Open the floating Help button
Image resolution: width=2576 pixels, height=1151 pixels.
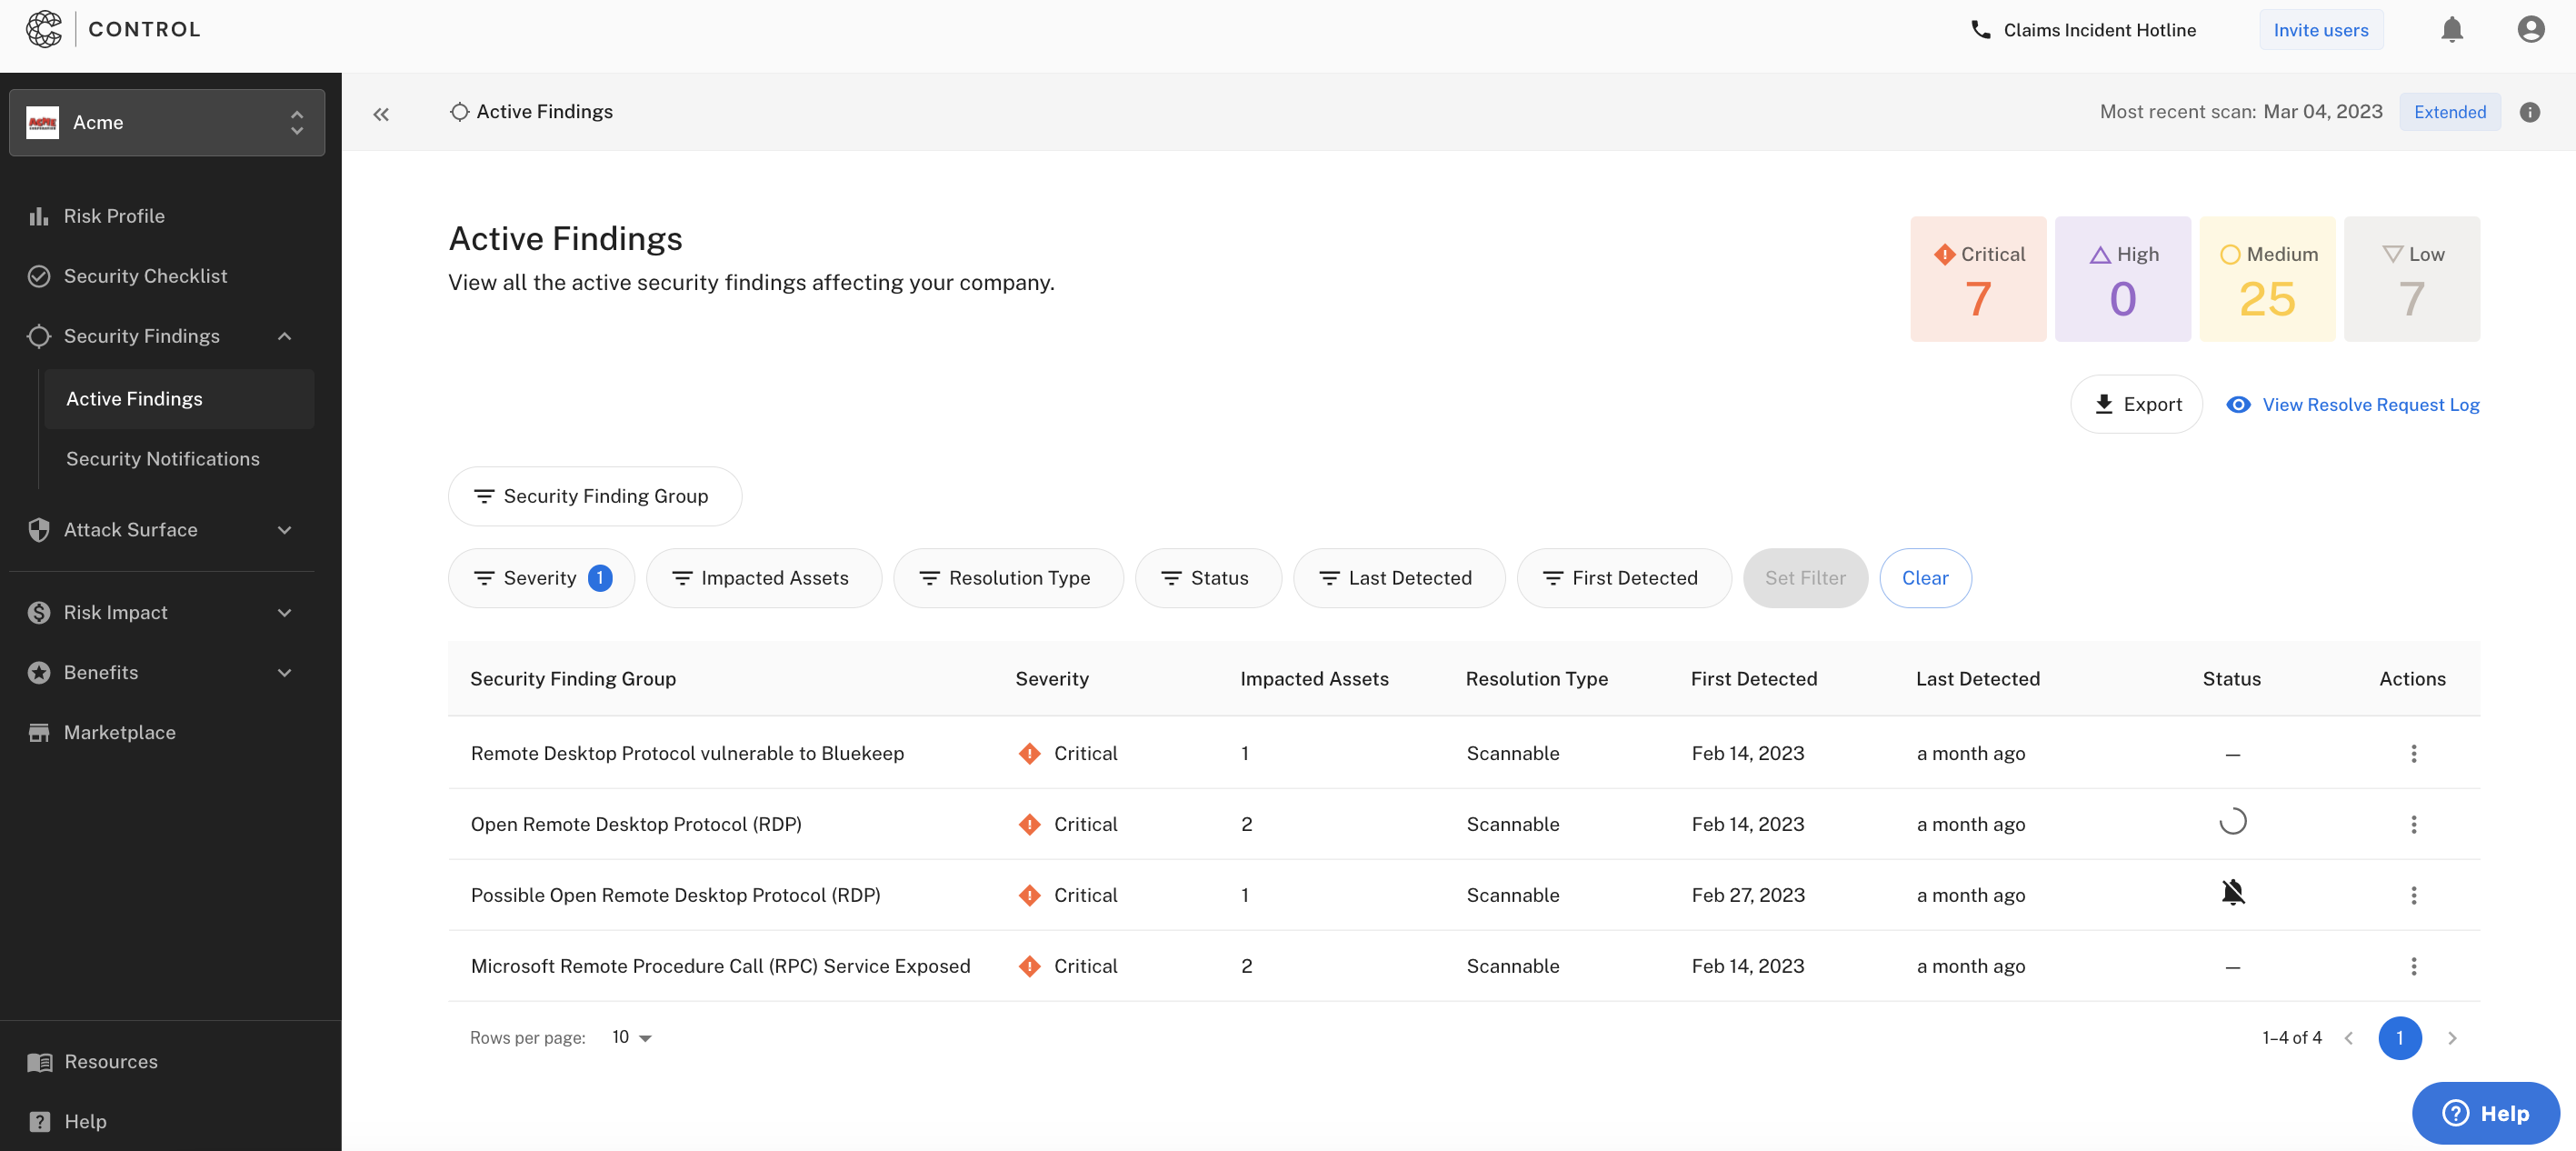(2485, 1113)
